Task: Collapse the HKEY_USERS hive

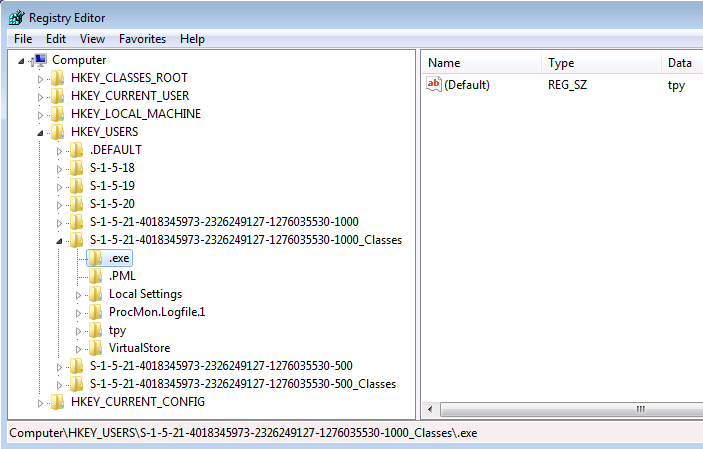Action: (x=41, y=132)
